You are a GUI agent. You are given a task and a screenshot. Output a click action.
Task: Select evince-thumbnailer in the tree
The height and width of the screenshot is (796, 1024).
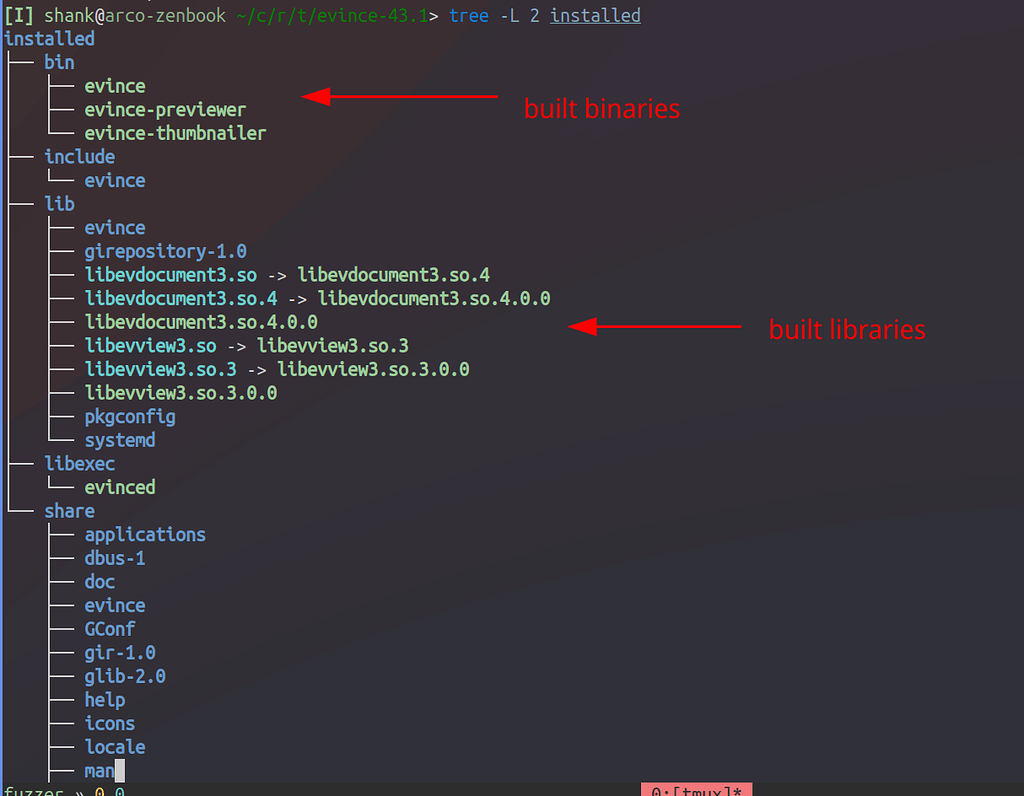(x=175, y=133)
